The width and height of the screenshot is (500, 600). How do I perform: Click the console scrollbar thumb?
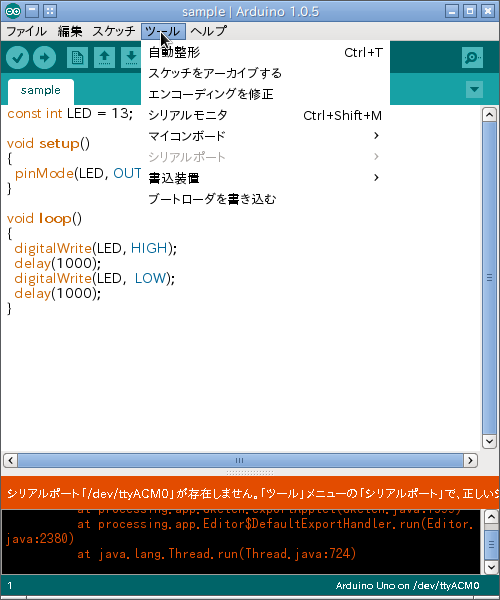click(491, 545)
